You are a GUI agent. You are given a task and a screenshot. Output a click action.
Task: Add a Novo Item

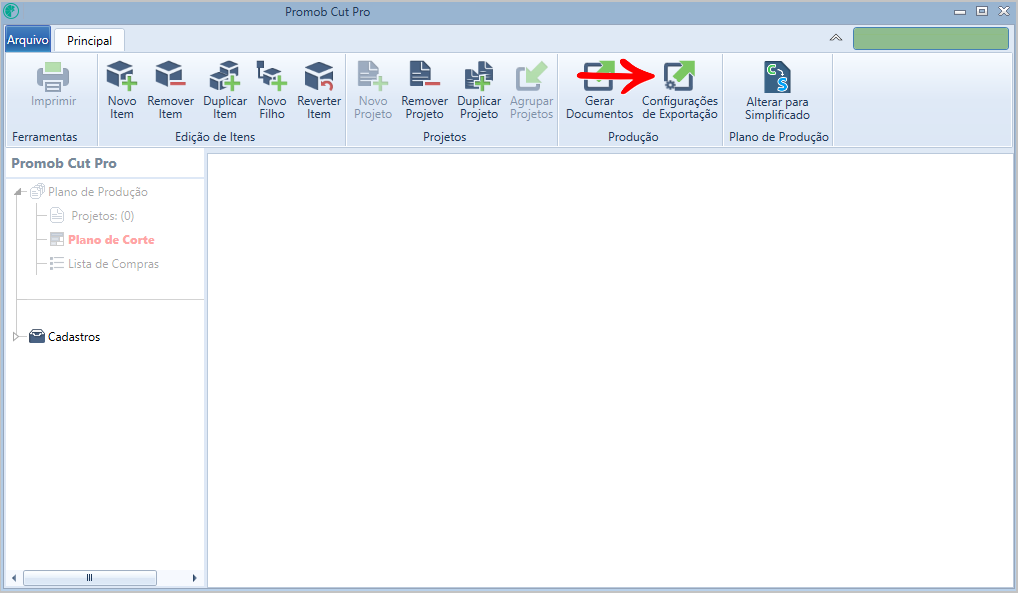click(x=121, y=90)
